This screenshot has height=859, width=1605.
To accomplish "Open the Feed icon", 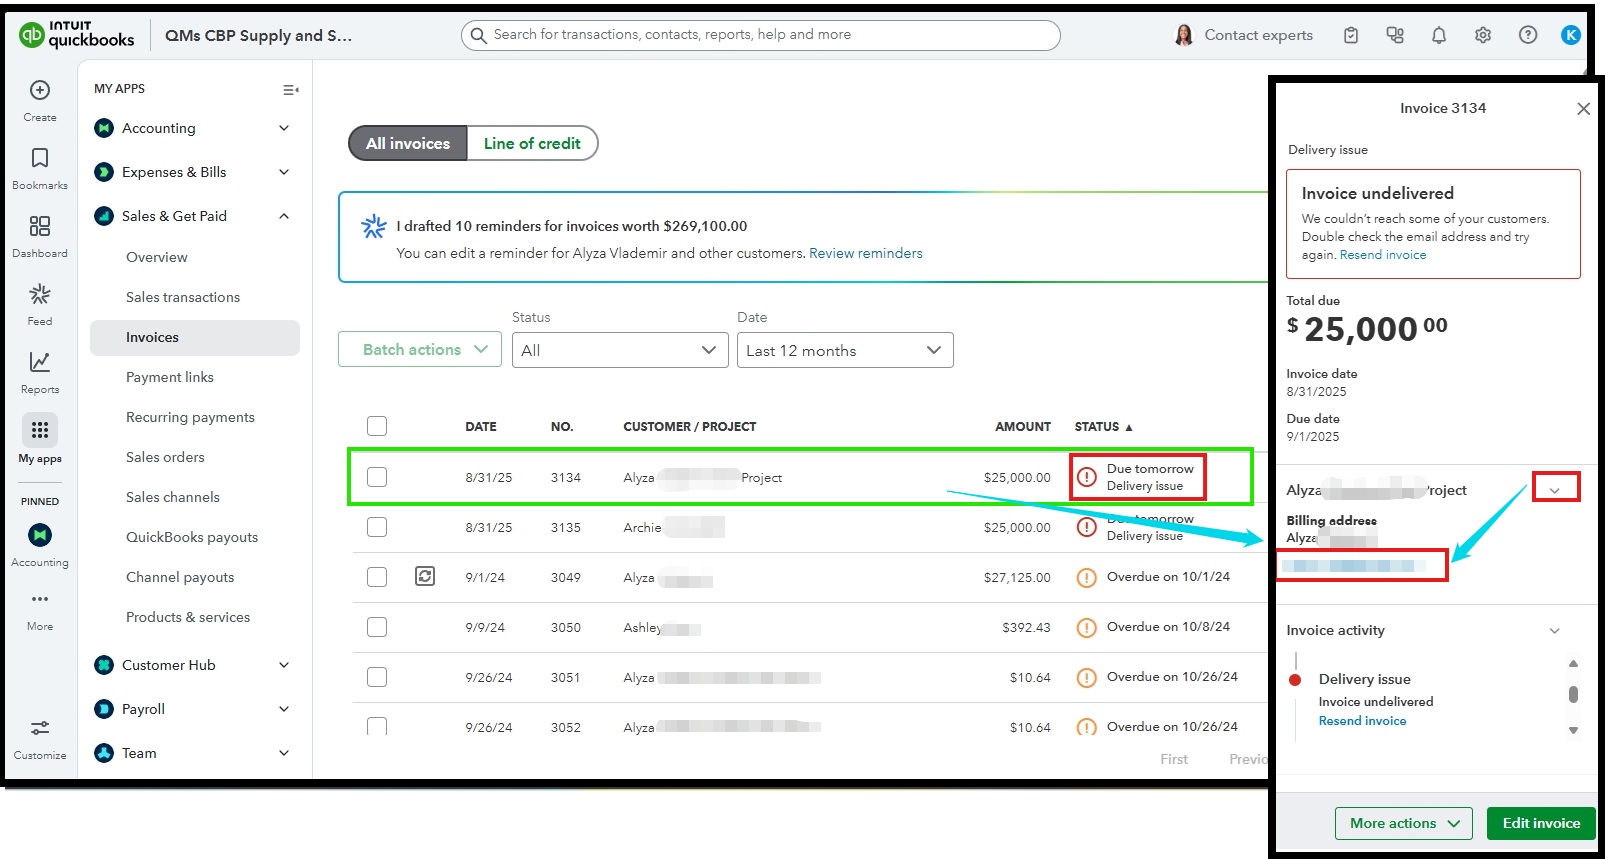I will (40, 294).
